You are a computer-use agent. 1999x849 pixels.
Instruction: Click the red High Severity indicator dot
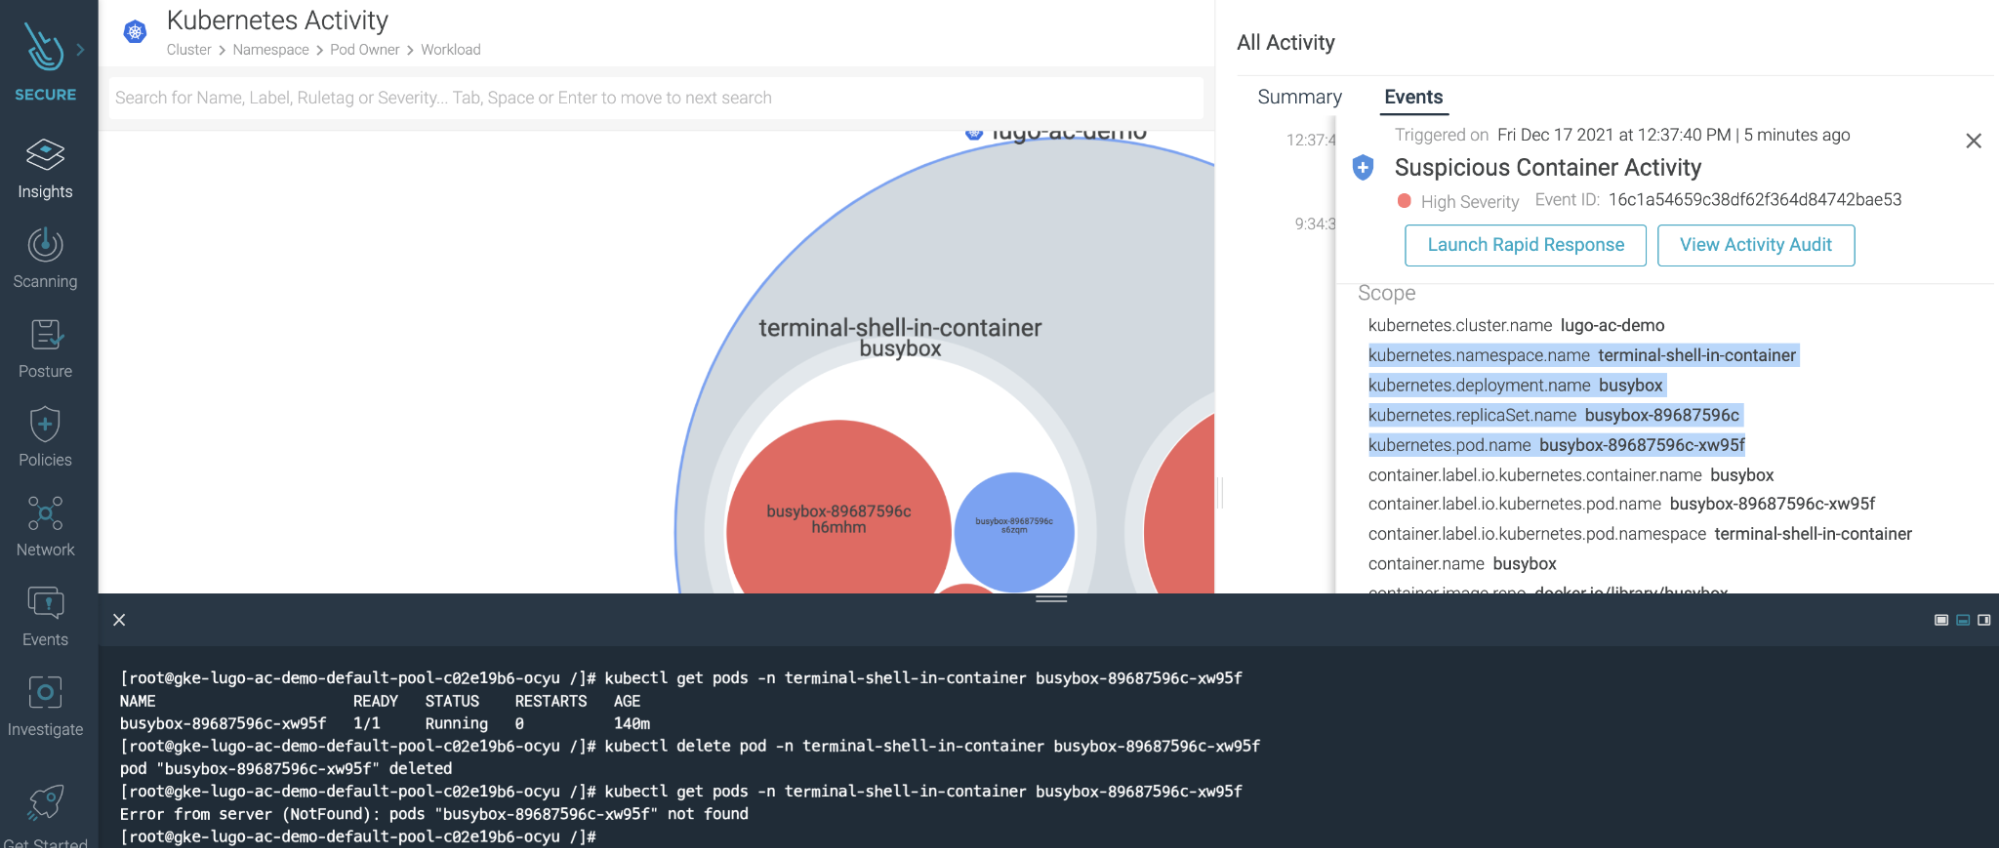(x=1404, y=201)
